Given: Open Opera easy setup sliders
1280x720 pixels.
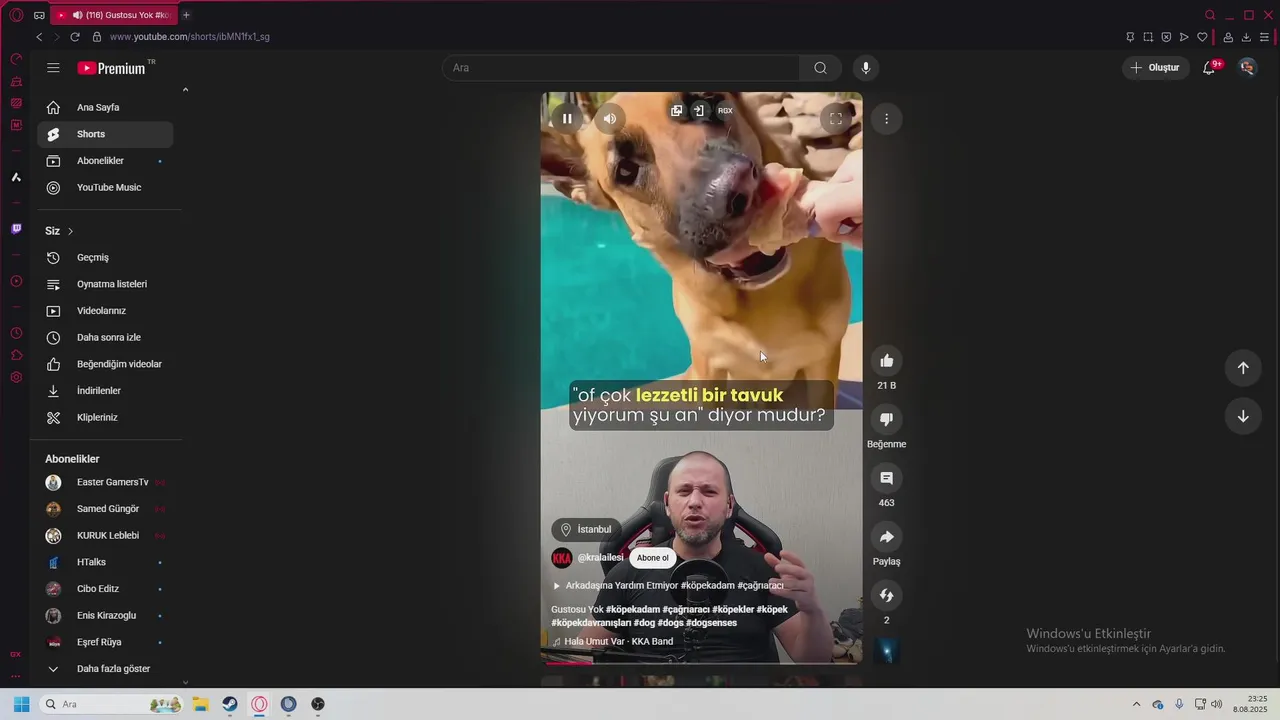Looking at the screenshot, I should 1264,37.
